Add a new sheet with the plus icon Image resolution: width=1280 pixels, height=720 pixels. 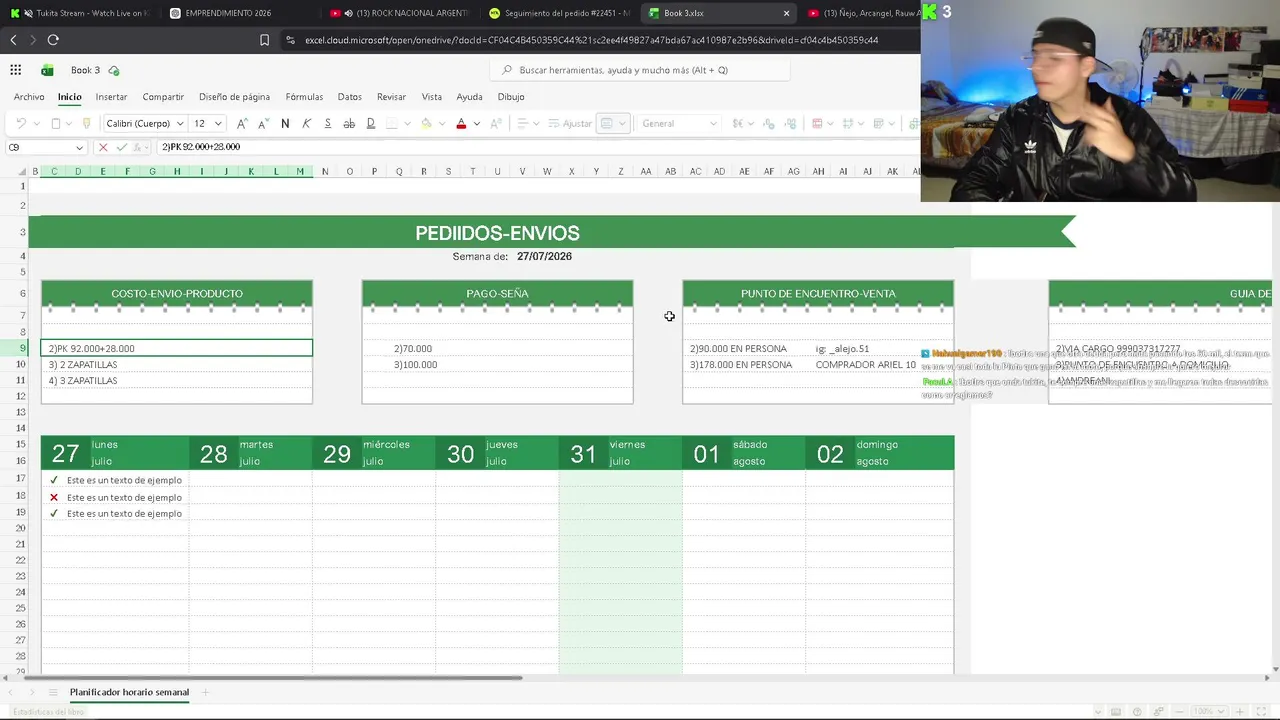205,692
